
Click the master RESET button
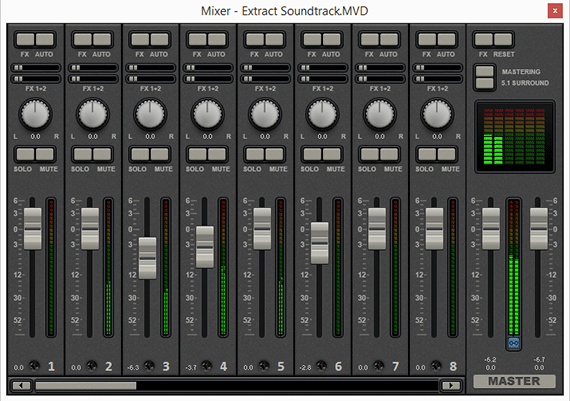pyautogui.click(x=503, y=39)
